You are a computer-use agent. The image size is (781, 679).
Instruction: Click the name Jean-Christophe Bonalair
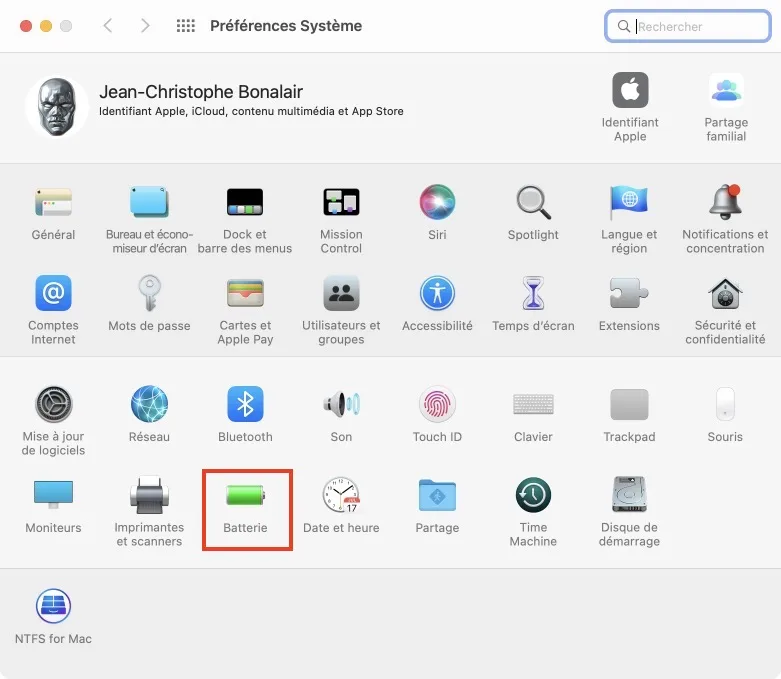[201, 92]
